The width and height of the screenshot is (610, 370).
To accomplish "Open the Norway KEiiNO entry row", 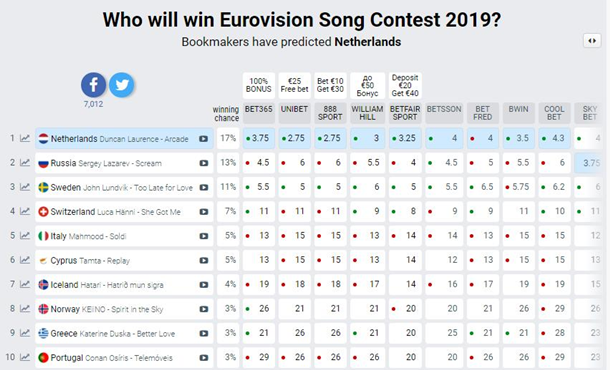I will click(x=124, y=309).
